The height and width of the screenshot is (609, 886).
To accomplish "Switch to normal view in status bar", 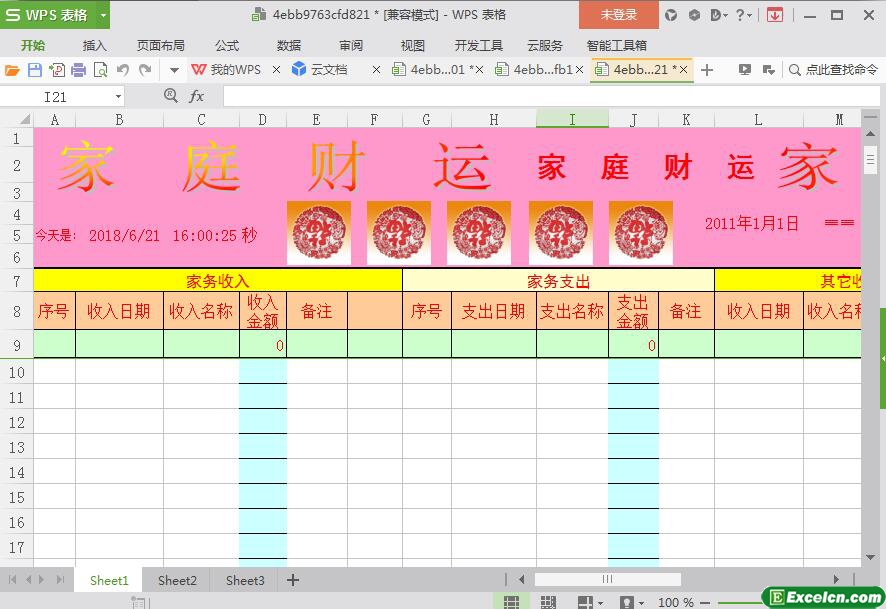I will (x=511, y=602).
